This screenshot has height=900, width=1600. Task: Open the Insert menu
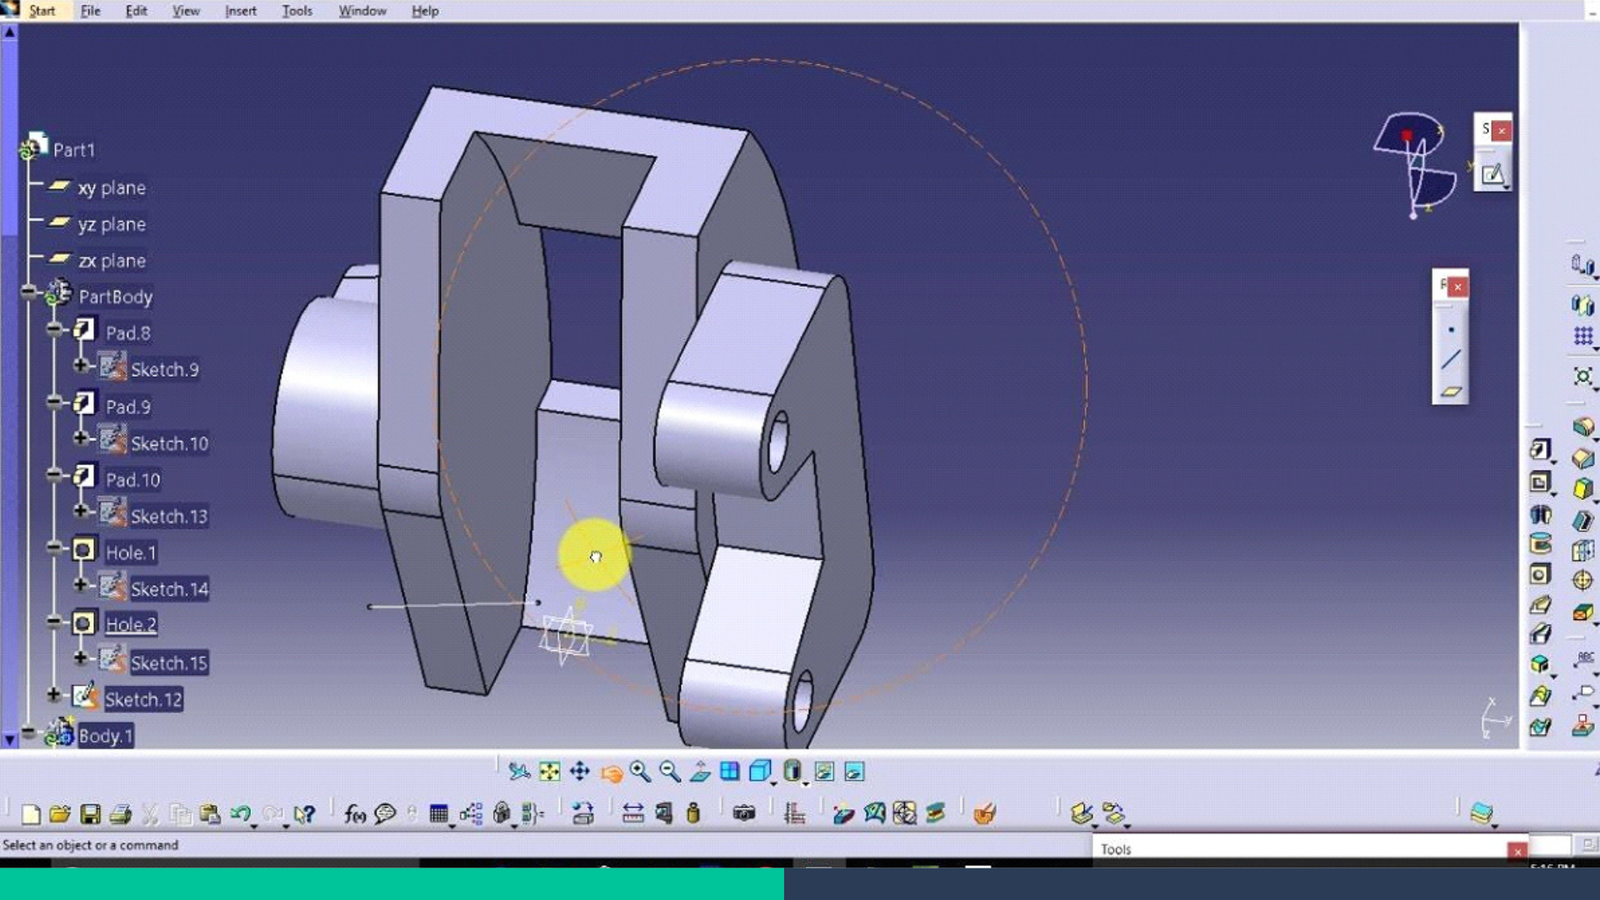[240, 11]
